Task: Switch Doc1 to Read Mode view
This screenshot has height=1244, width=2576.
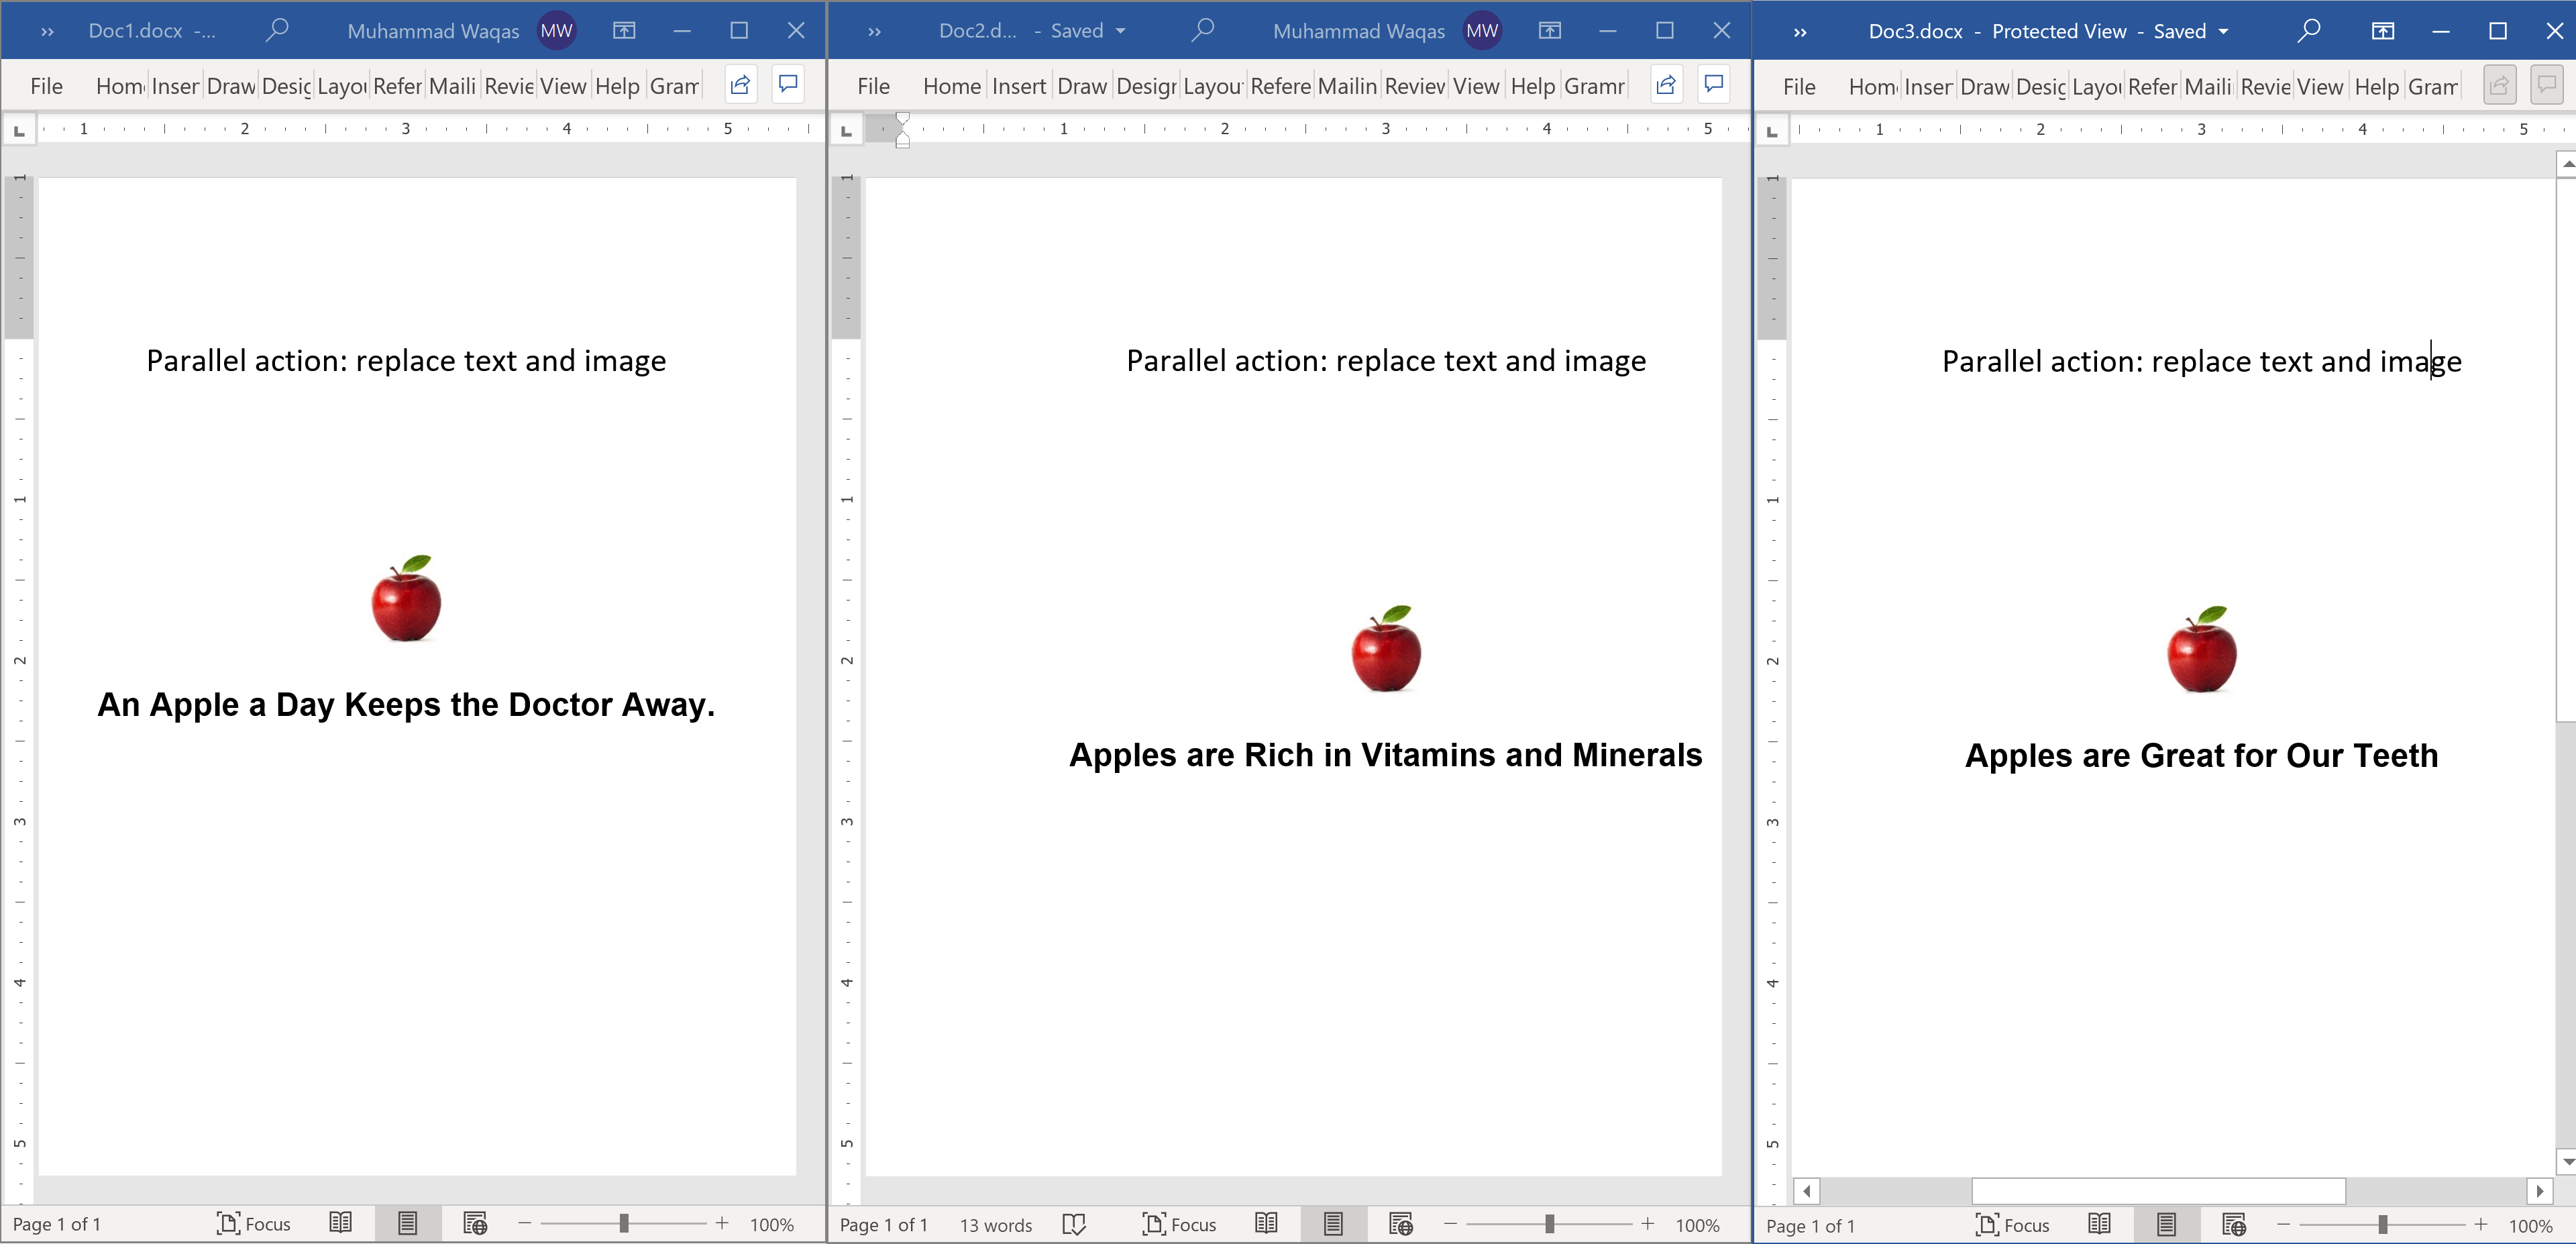Action: coord(341,1223)
